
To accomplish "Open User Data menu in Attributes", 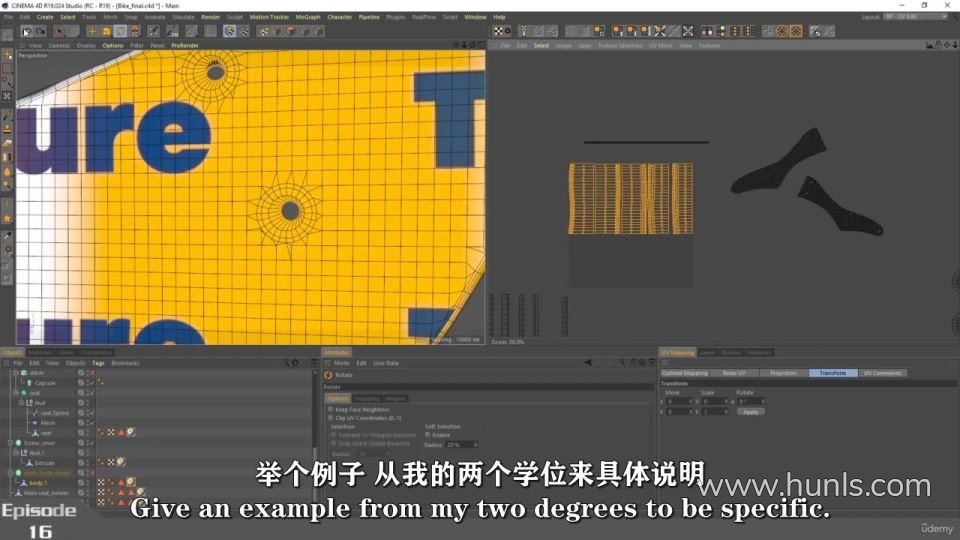I will [386, 363].
